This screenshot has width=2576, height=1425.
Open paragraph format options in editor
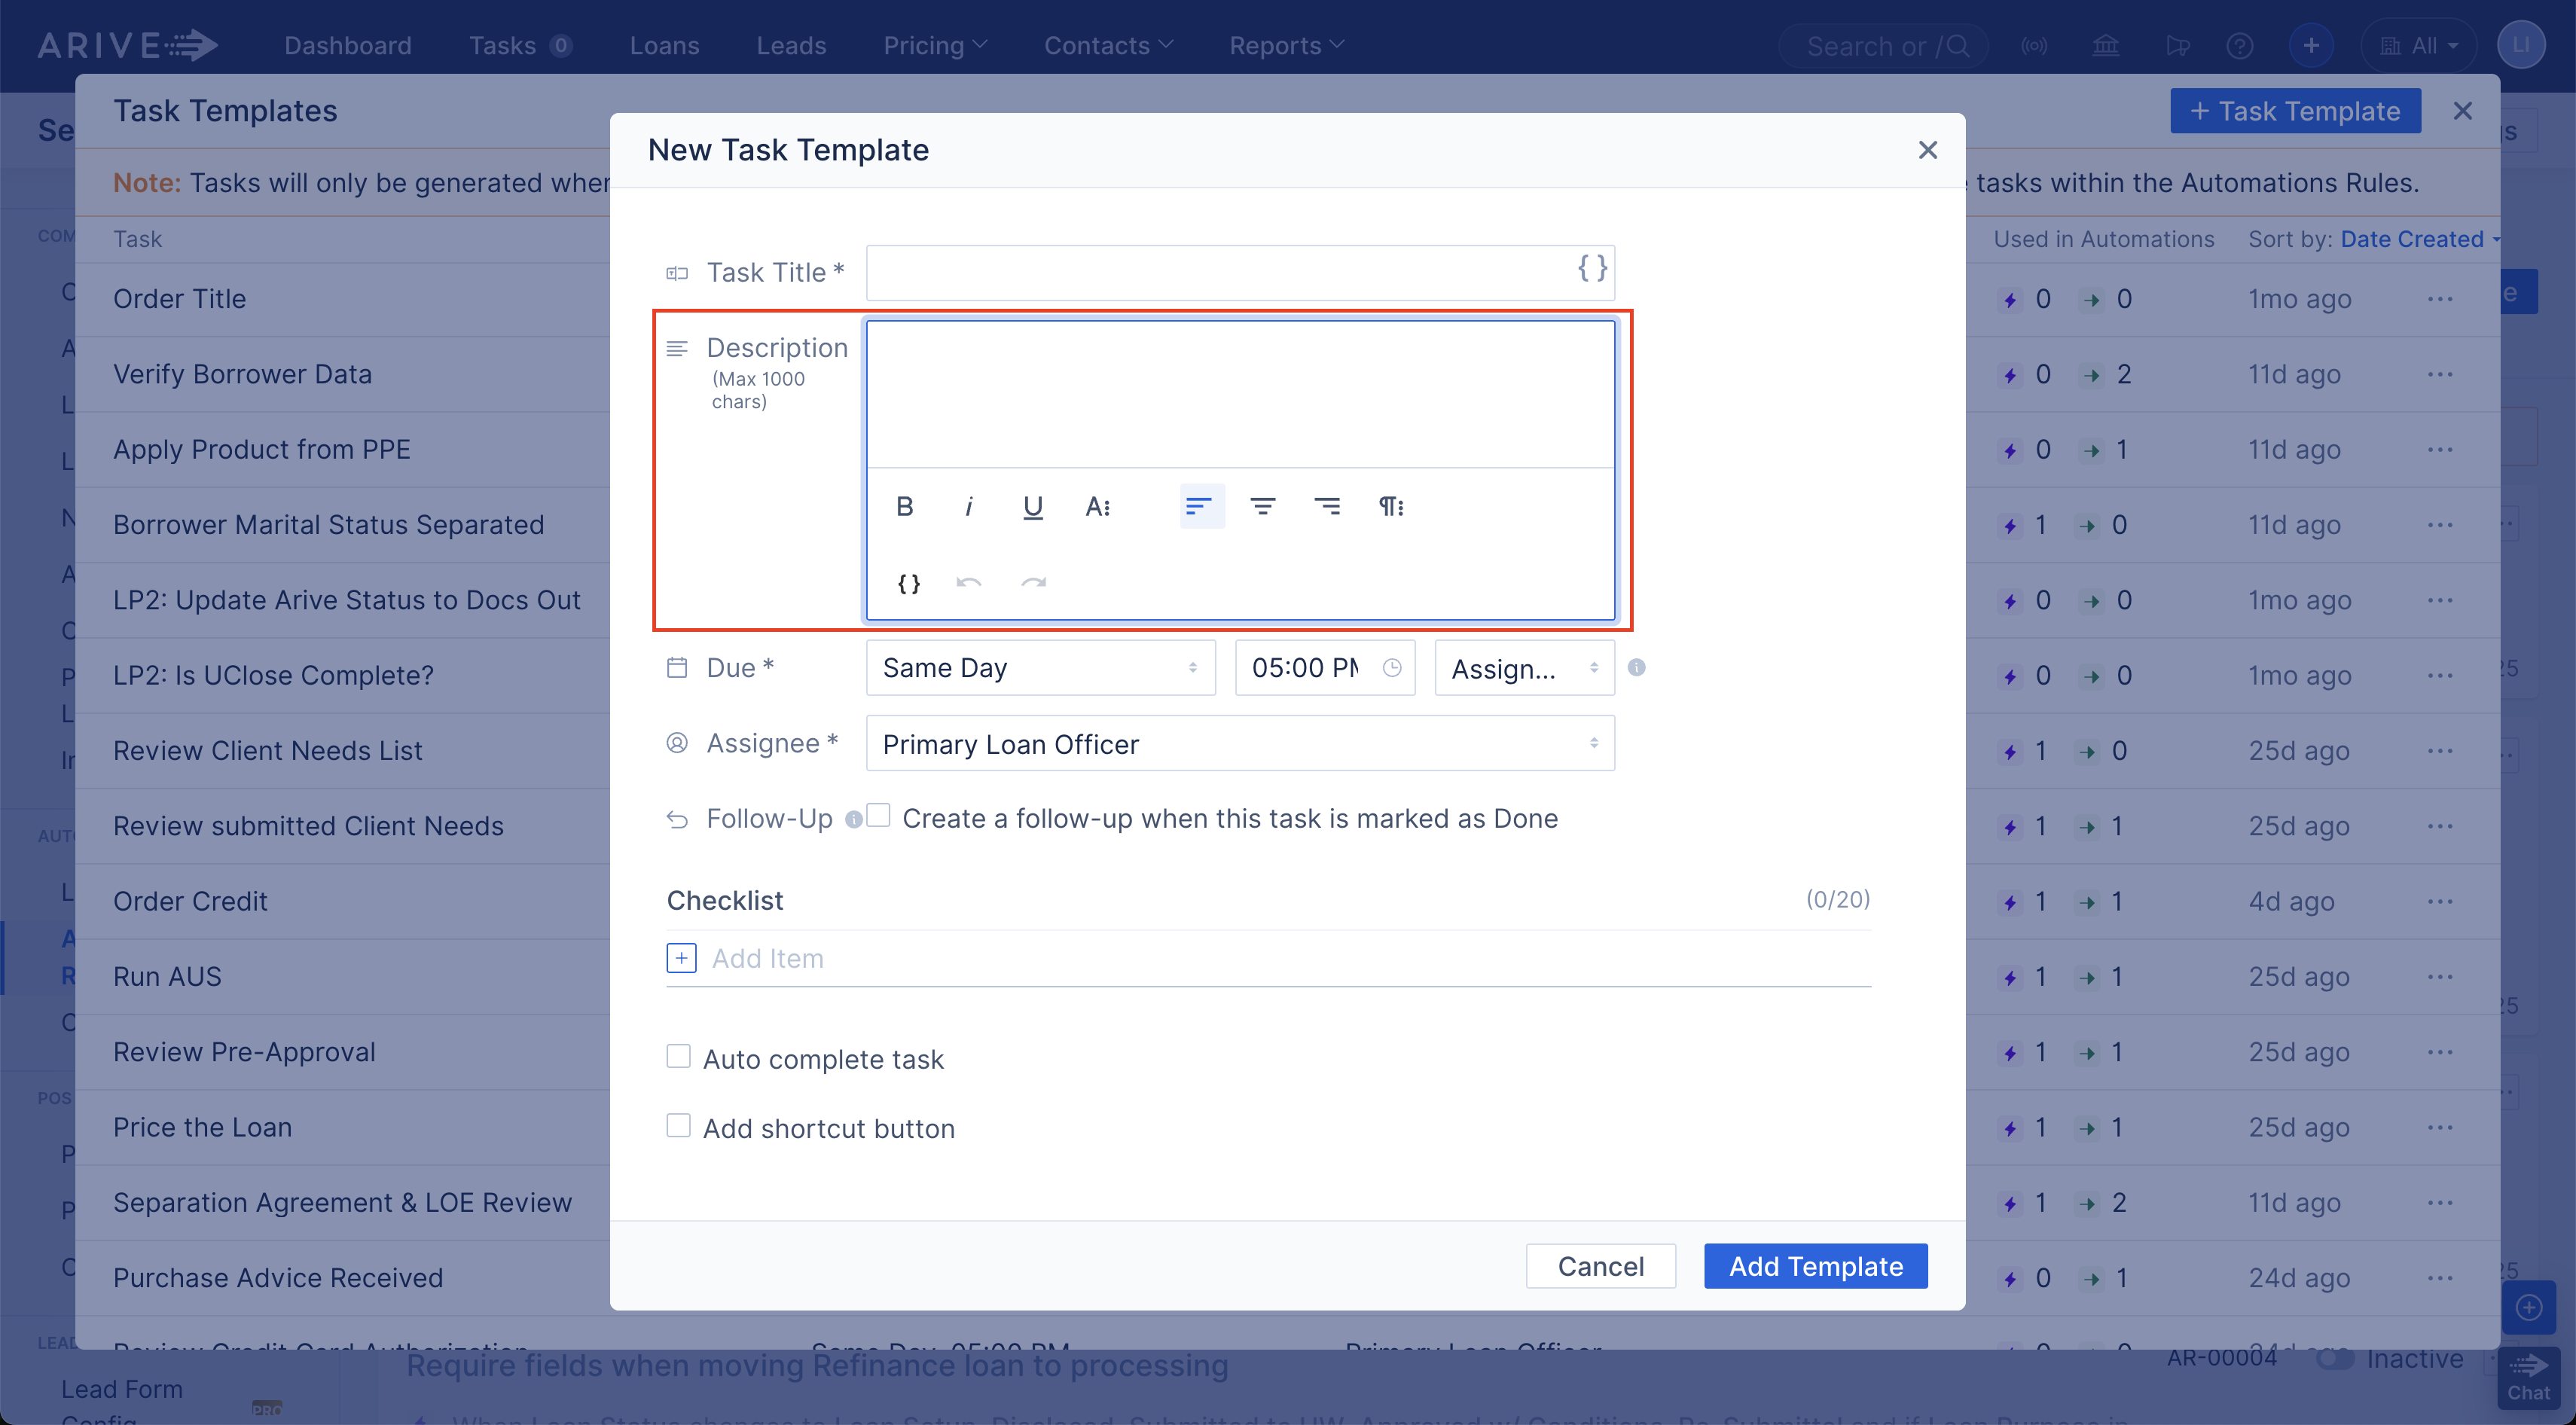click(1391, 506)
